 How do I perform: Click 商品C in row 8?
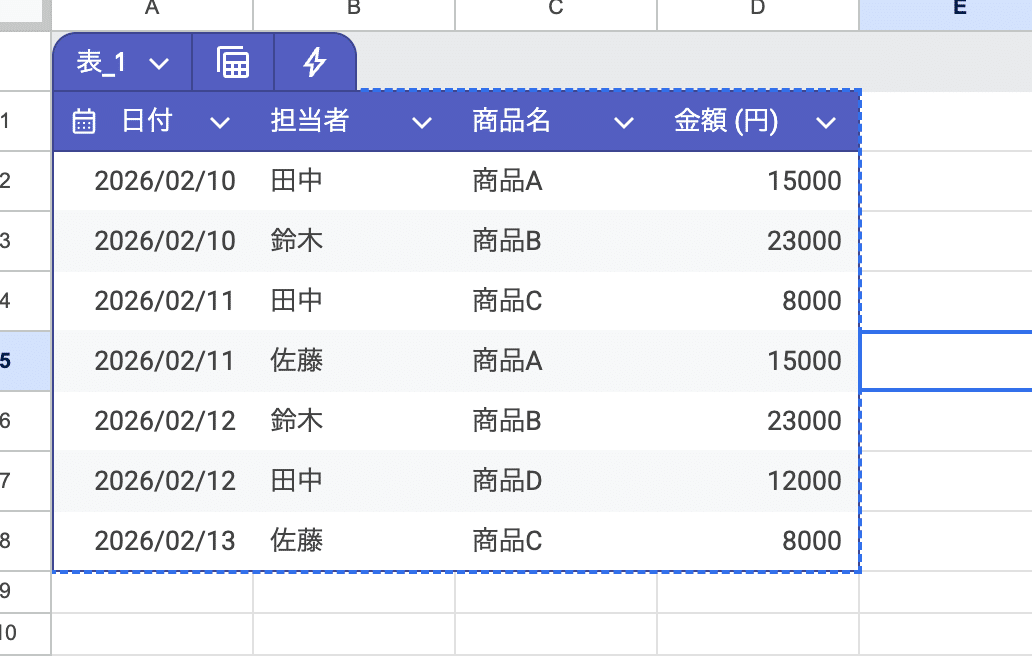pyautogui.click(x=507, y=541)
